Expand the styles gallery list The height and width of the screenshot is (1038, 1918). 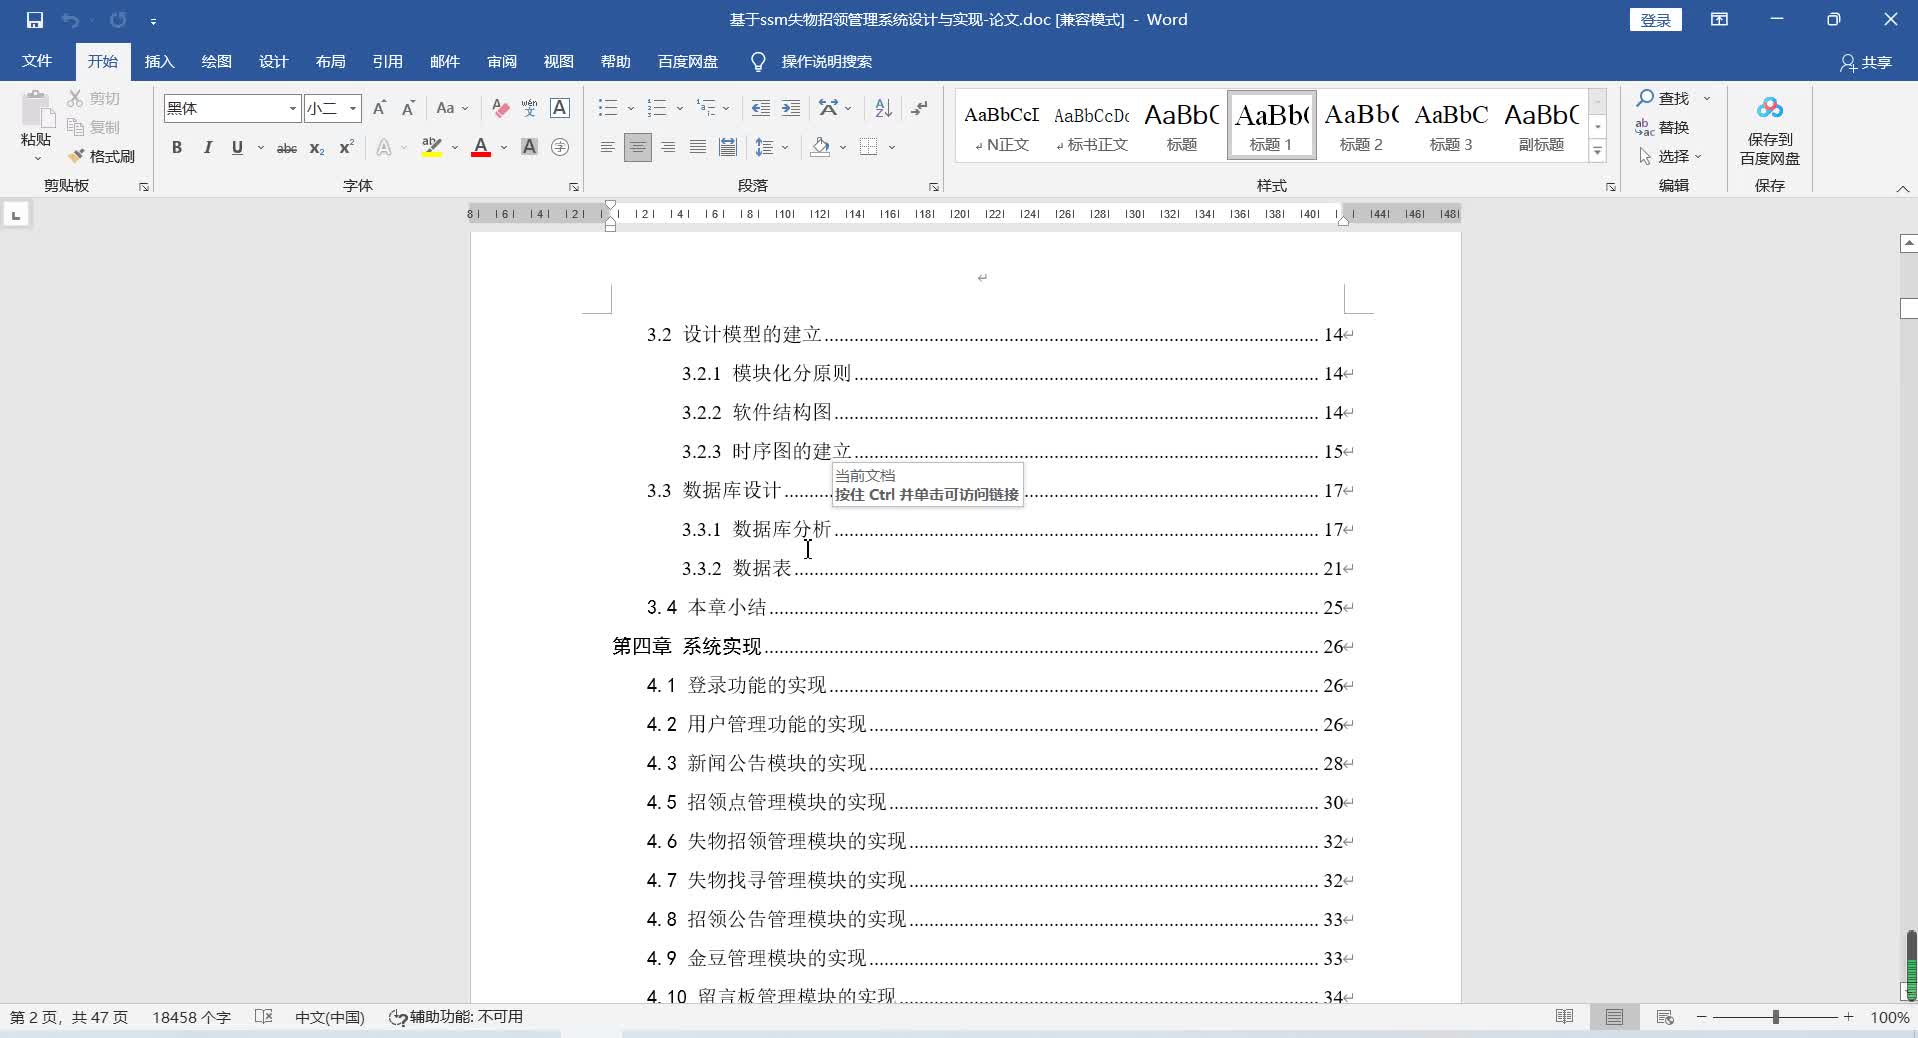1597,151
